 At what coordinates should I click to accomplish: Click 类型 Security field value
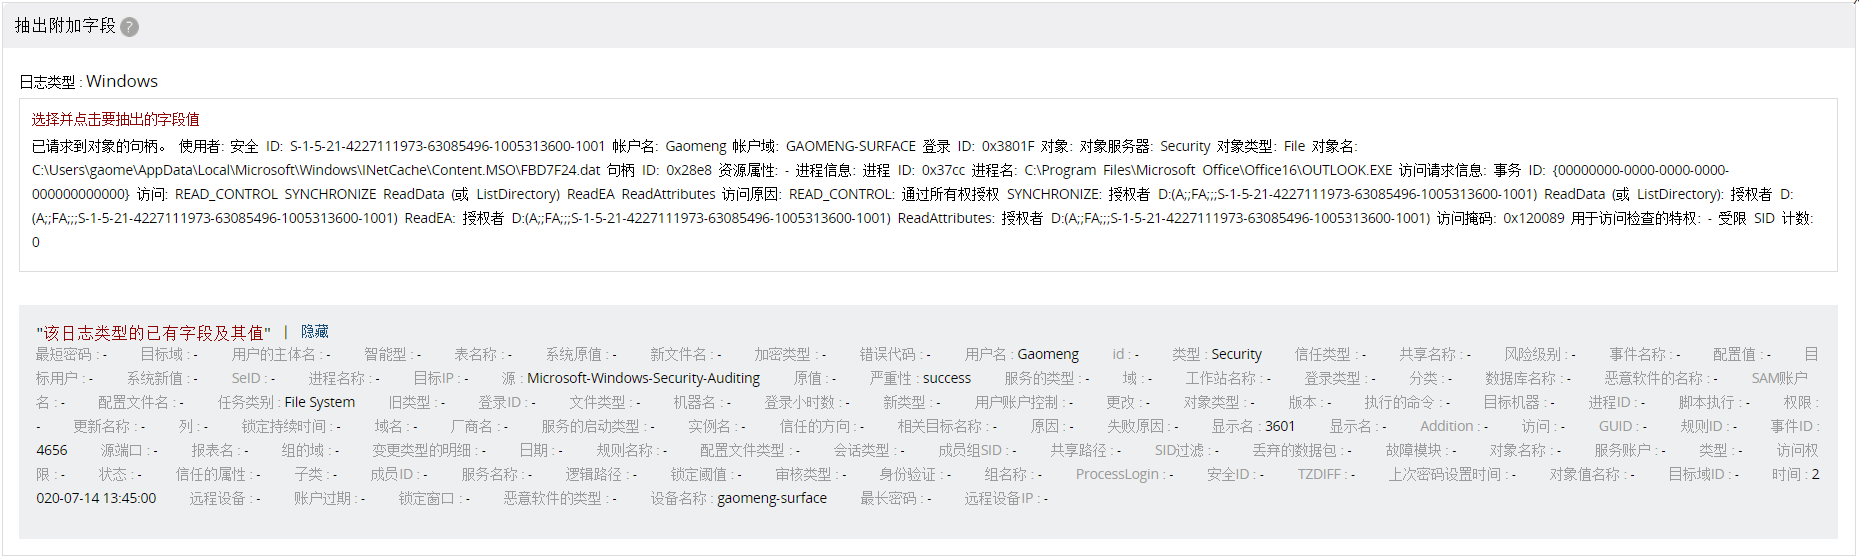[x=1236, y=354]
